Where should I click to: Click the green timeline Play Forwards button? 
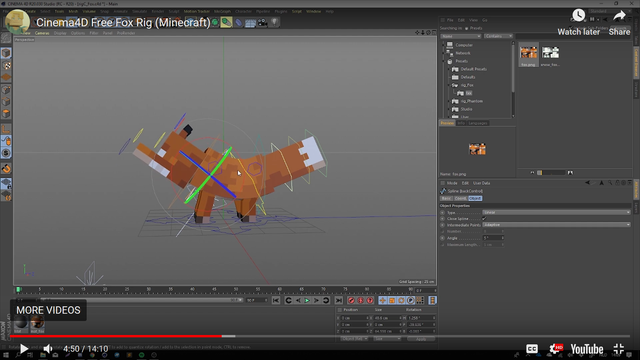pyautogui.click(x=307, y=300)
